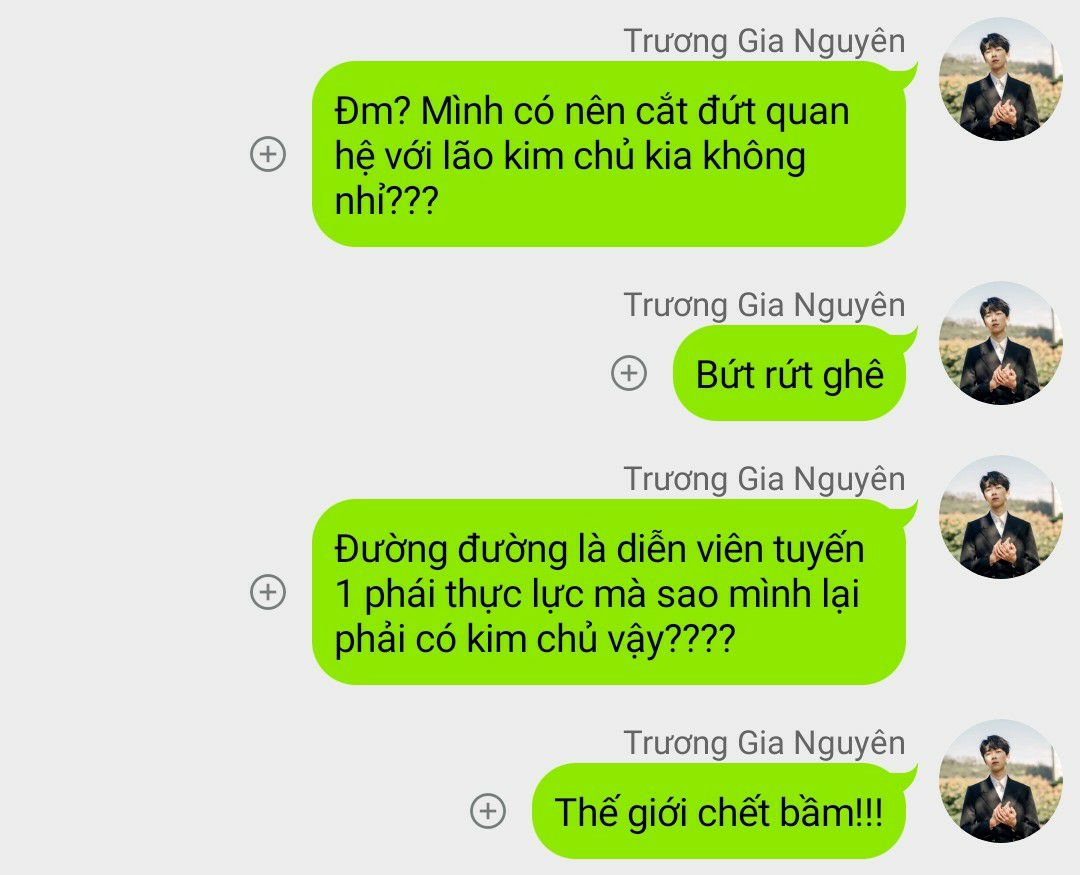Open the avatar beside the 'diễn viên tuyến 1' message
The width and height of the screenshot is (1080, 875).
[1001, 517]
